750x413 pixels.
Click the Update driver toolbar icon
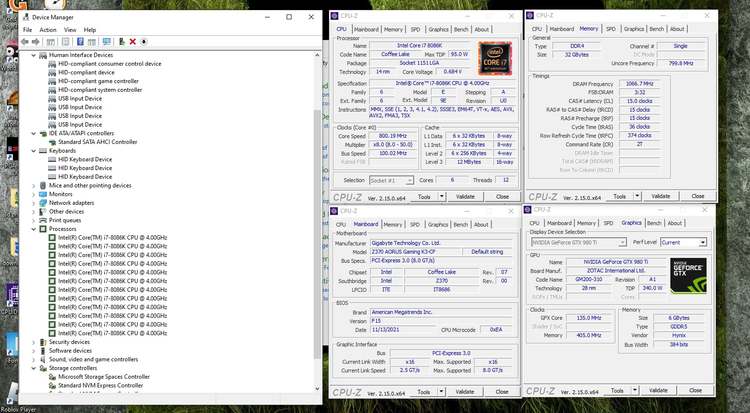click(121, 42)
